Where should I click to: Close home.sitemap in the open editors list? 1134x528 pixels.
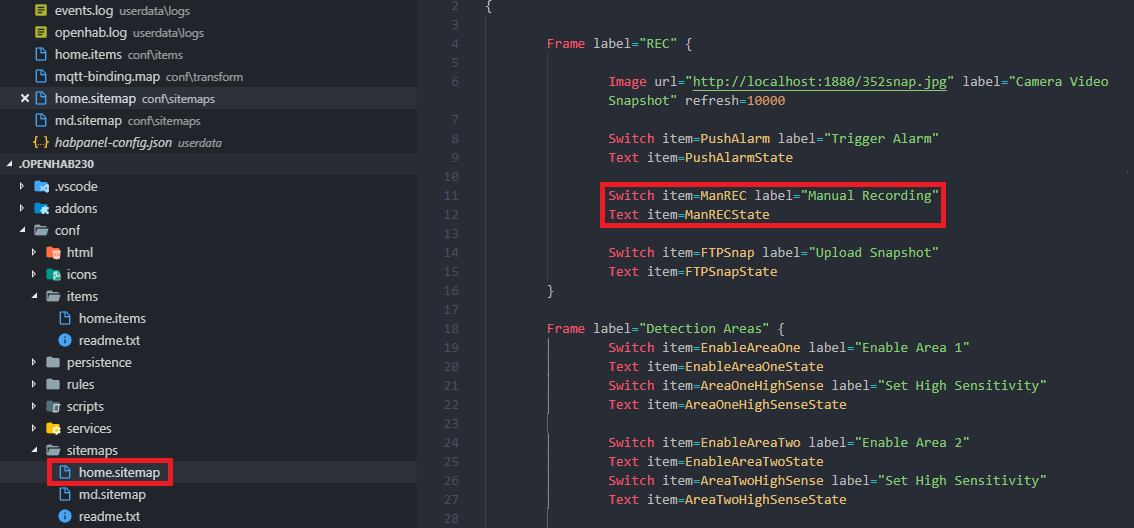[x=24, y=98]
